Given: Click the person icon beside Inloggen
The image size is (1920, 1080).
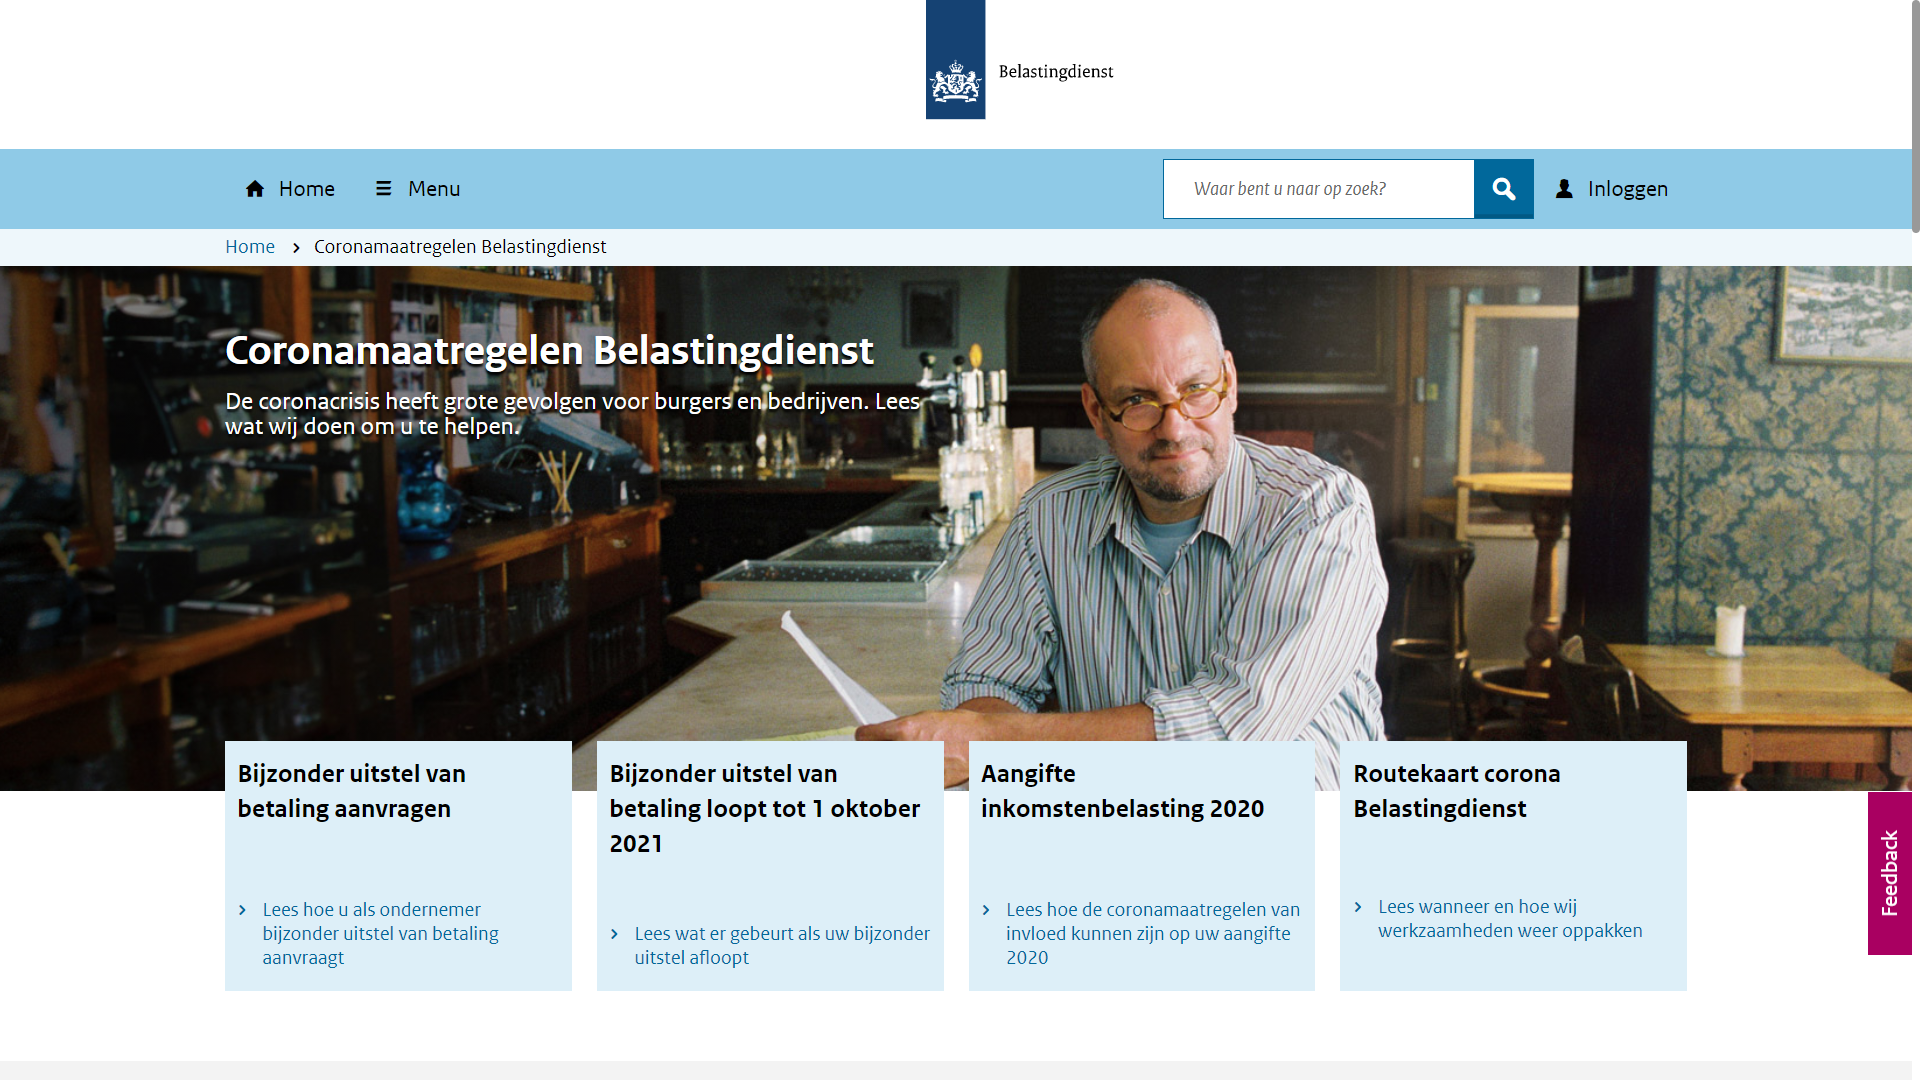Looking at the screenshot, I should [x=1564, y=189].
